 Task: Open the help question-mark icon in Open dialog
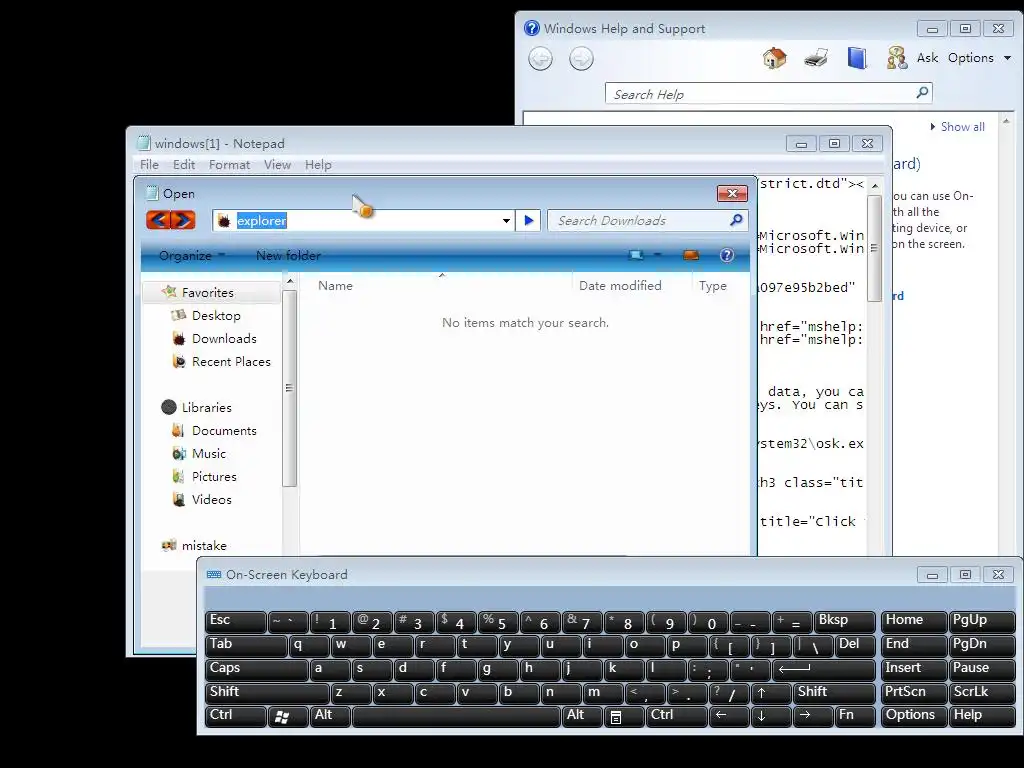pyautogui.click(x=726, y=255)
